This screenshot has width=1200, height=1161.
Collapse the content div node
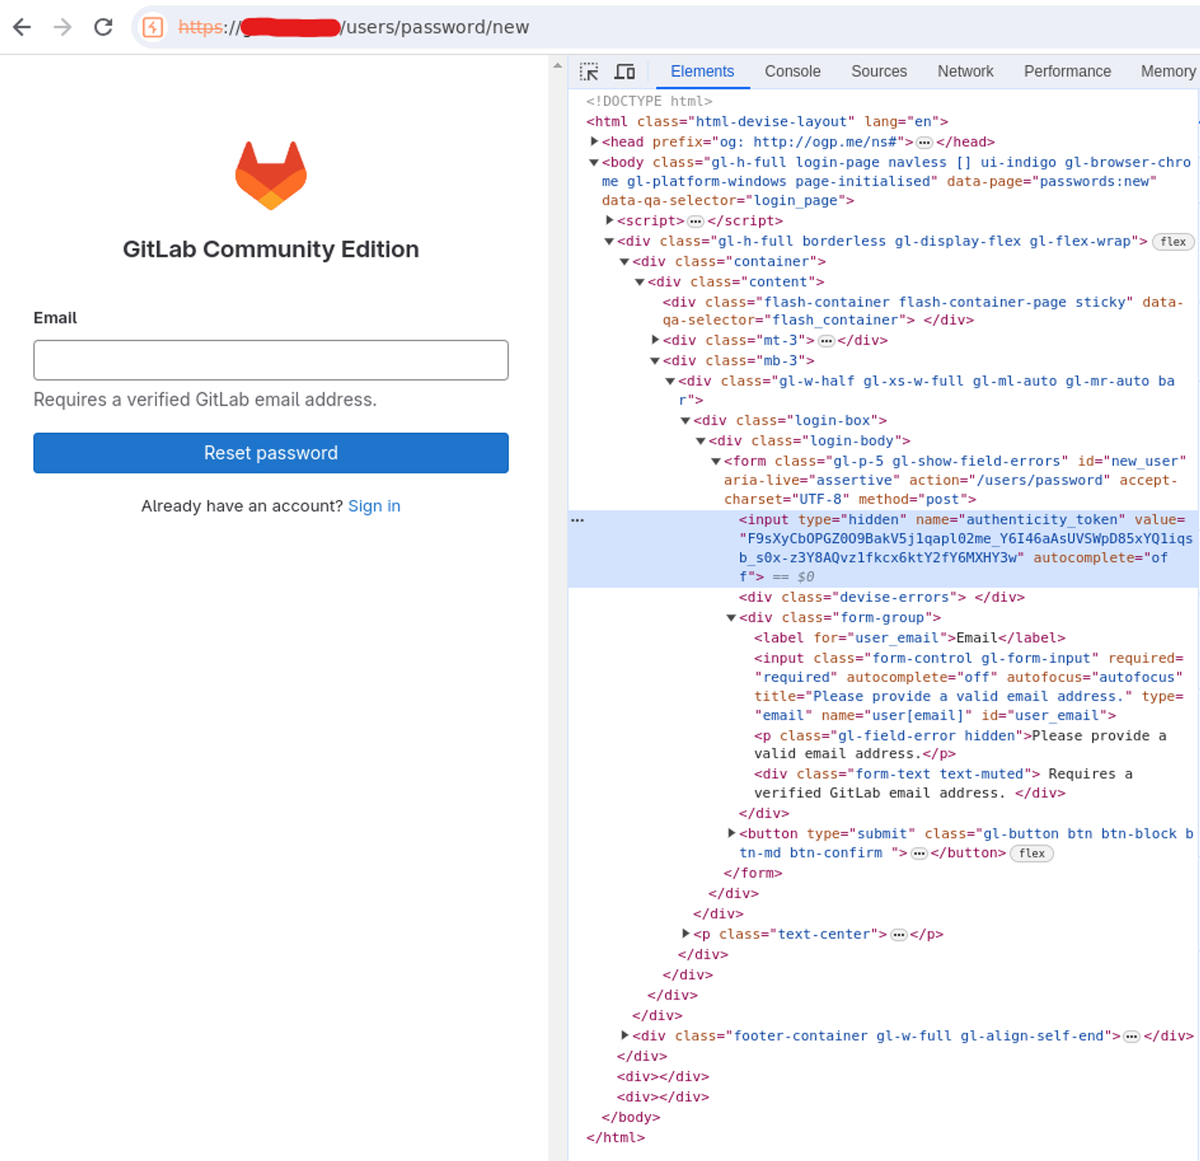[x=640, y=282]
